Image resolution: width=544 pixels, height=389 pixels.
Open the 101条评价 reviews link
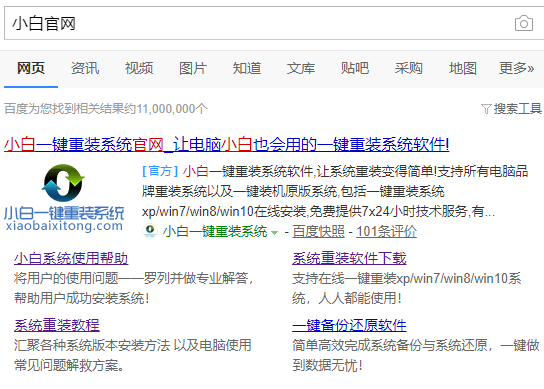(x=386, y=231)
